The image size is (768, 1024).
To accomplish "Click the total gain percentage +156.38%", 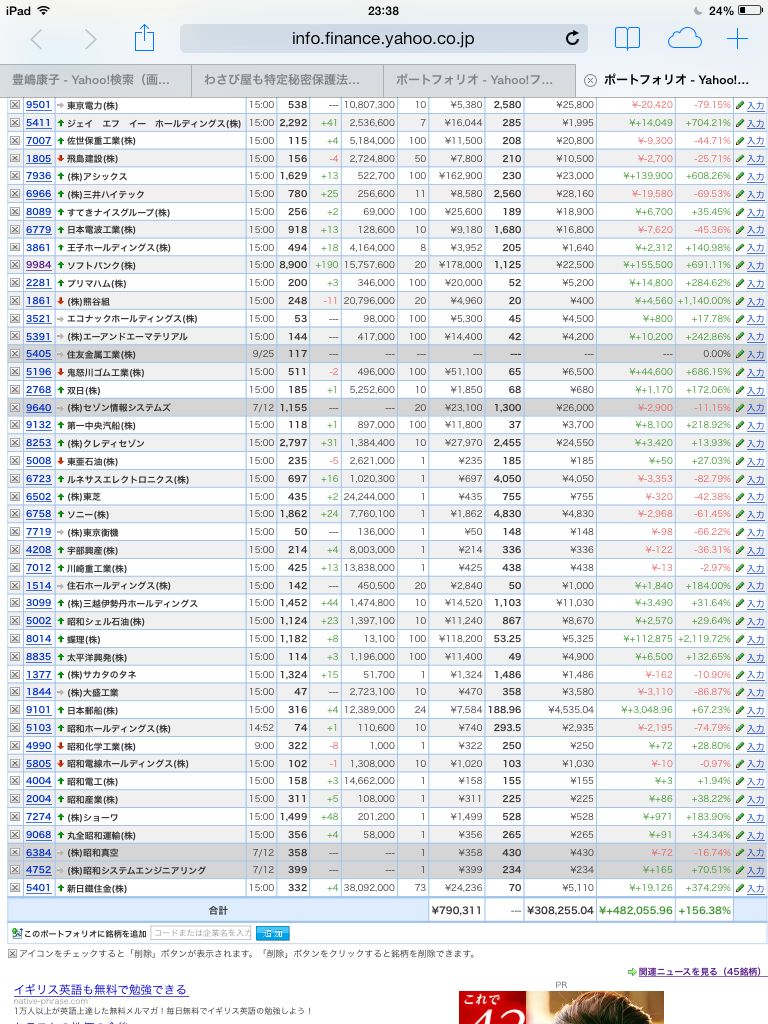I will 704,910.
